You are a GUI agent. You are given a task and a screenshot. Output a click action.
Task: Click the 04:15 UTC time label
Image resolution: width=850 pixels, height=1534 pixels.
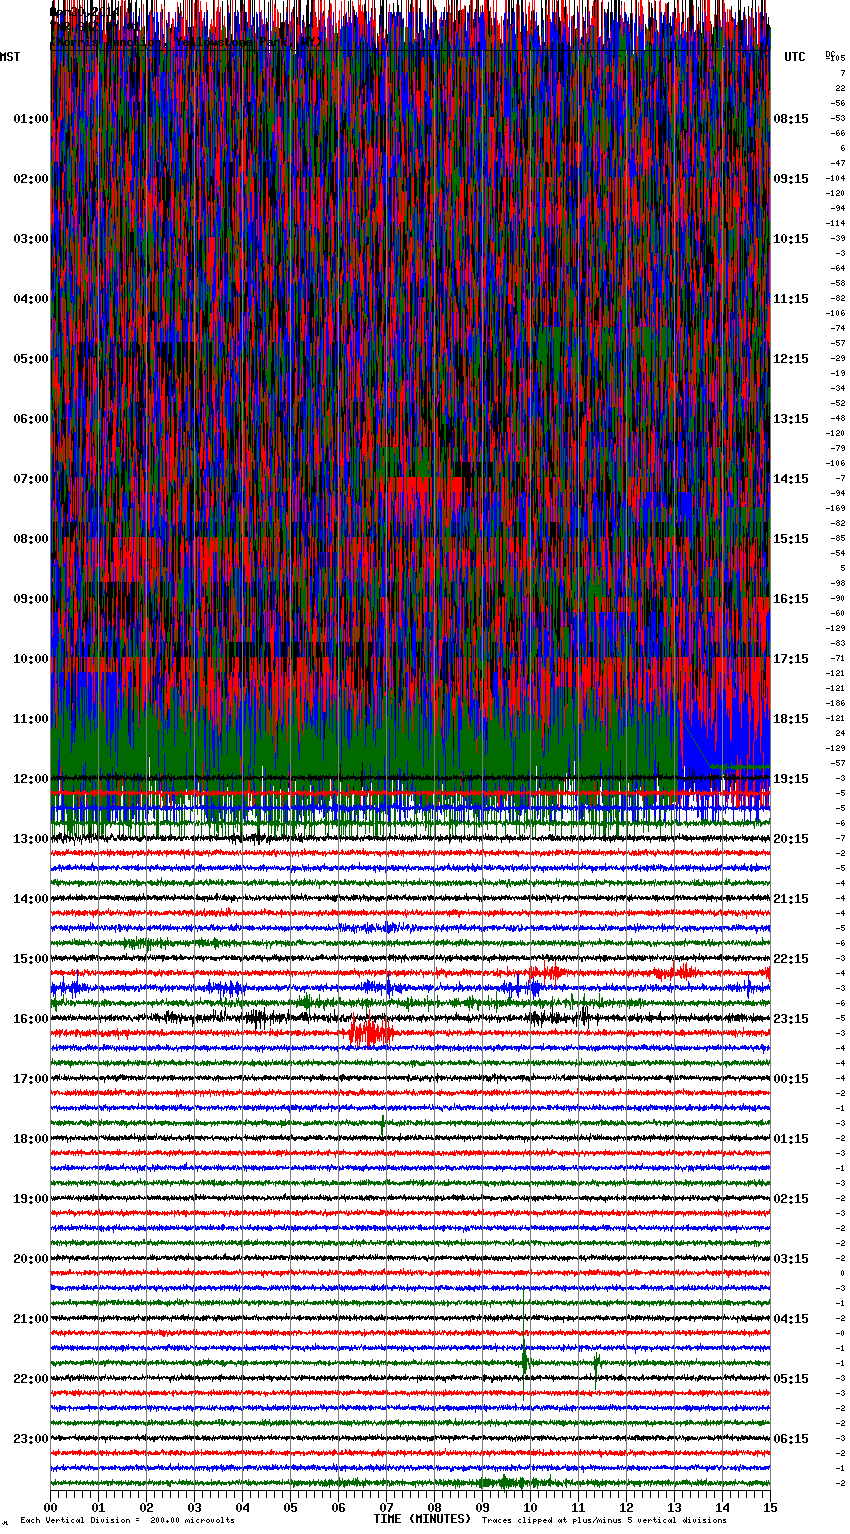(x=791, y=1319)
